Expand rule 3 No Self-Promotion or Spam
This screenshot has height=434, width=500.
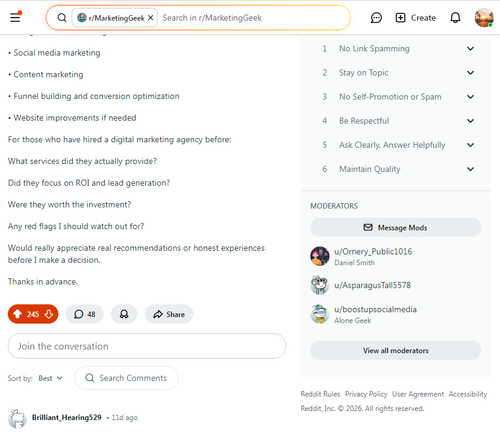[x=397, y=97]
